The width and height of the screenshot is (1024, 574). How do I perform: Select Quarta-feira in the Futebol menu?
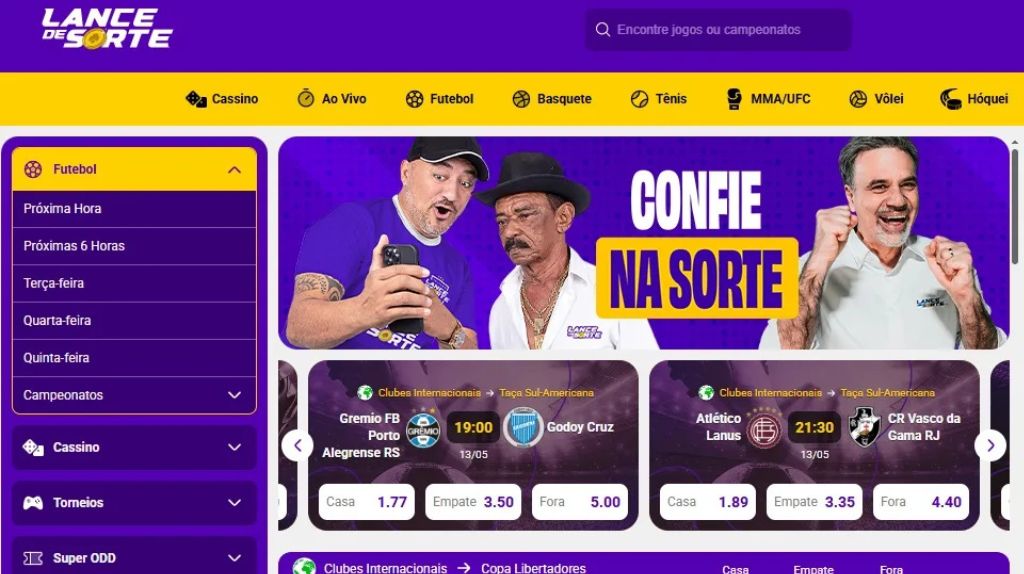(134, 321)
